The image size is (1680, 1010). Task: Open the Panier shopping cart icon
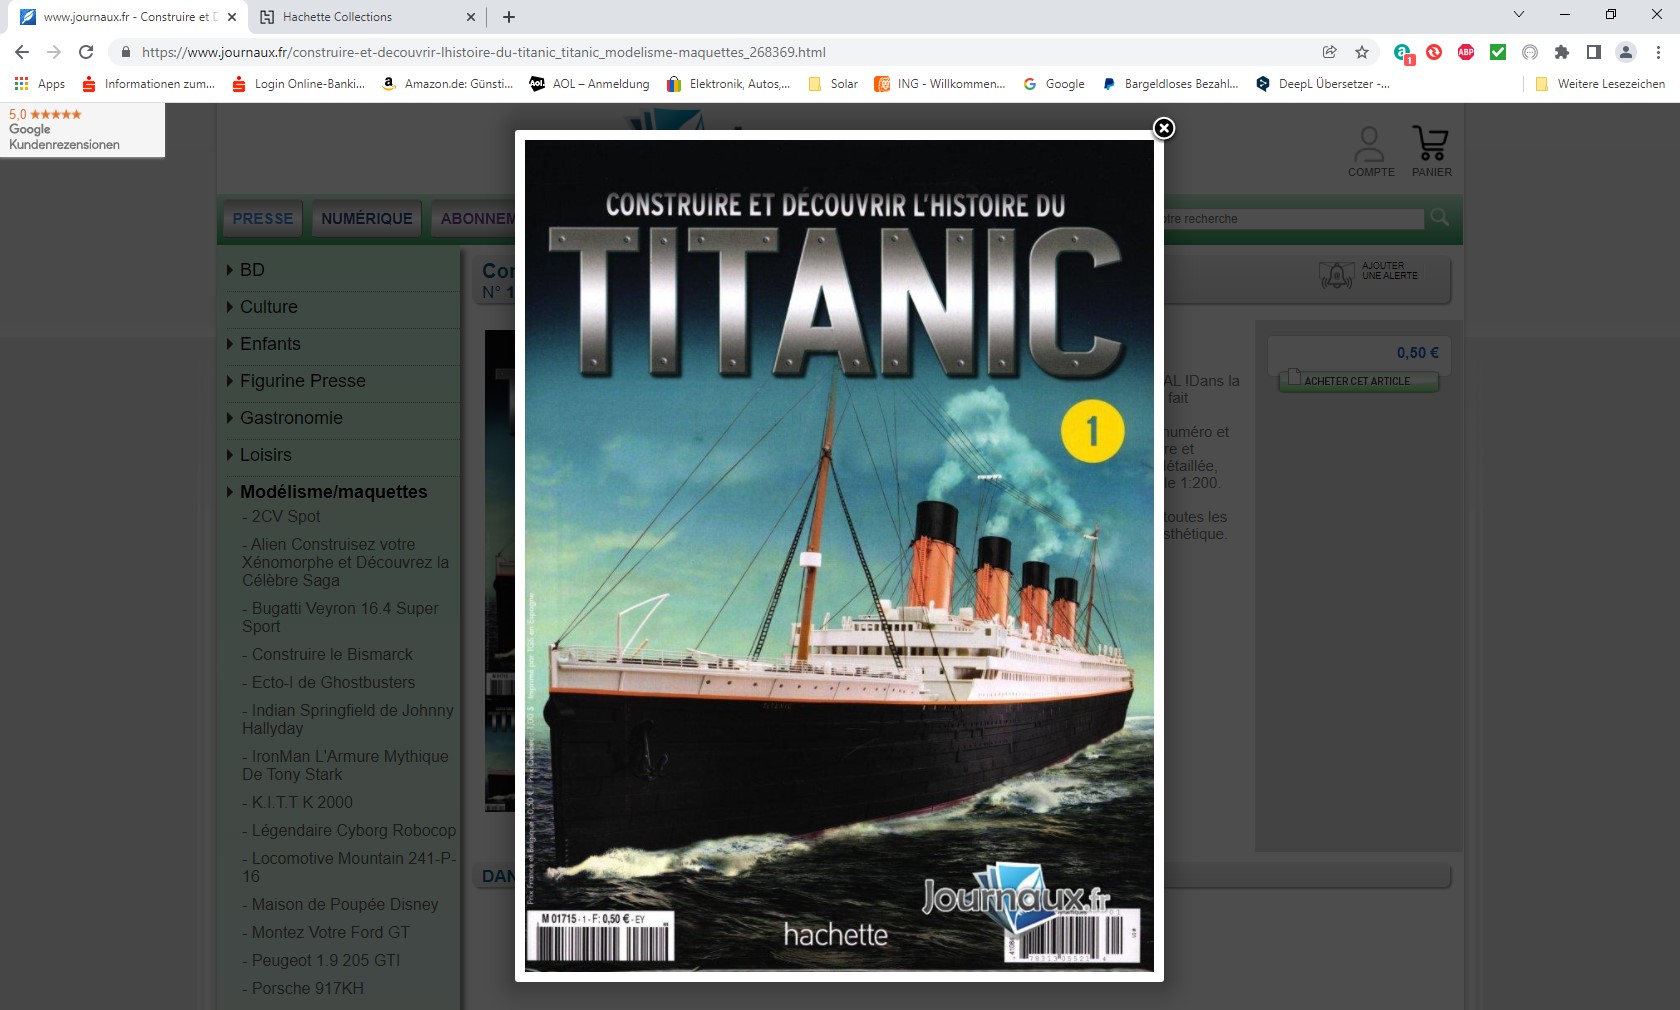[1430, 145]
